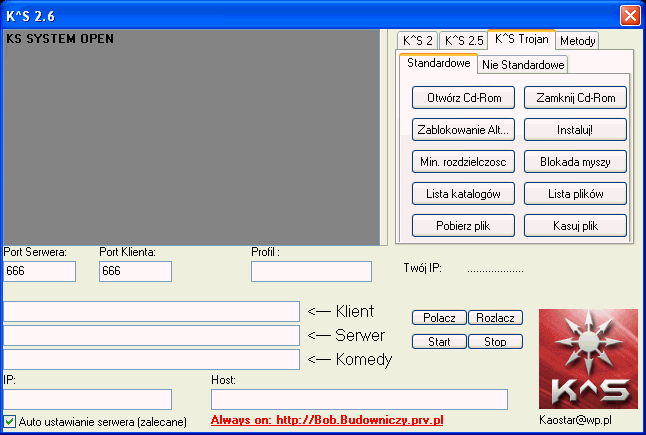Select the Metody tab
The width and height of the screenshot is (646, 435).
coord(578,41)
